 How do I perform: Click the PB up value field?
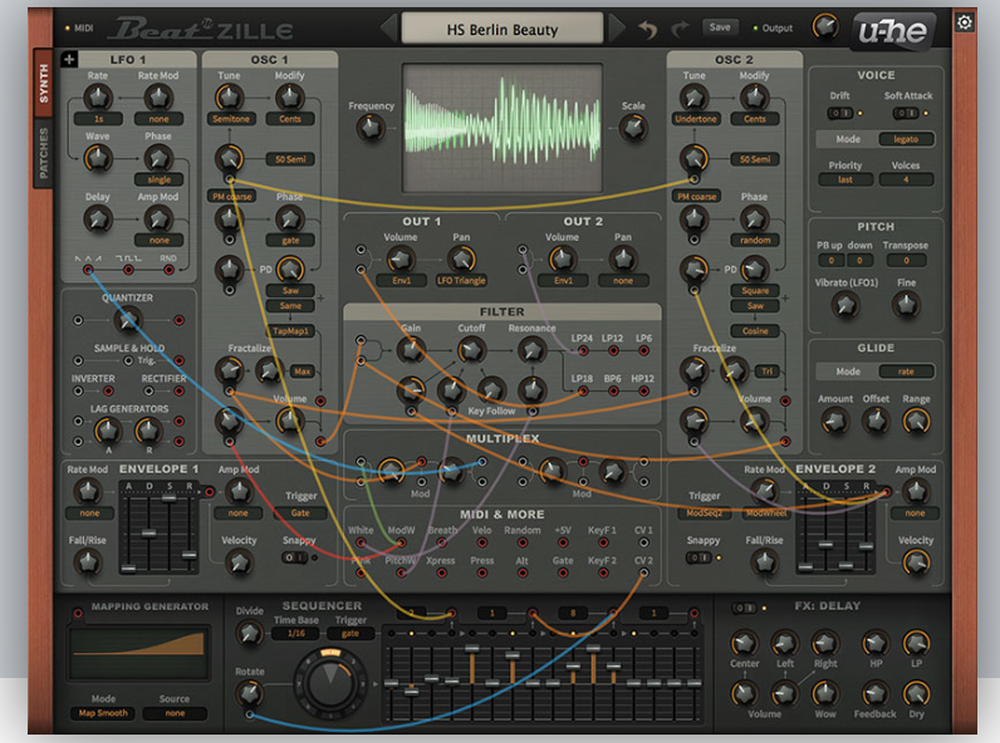click(x=831, y=260)
